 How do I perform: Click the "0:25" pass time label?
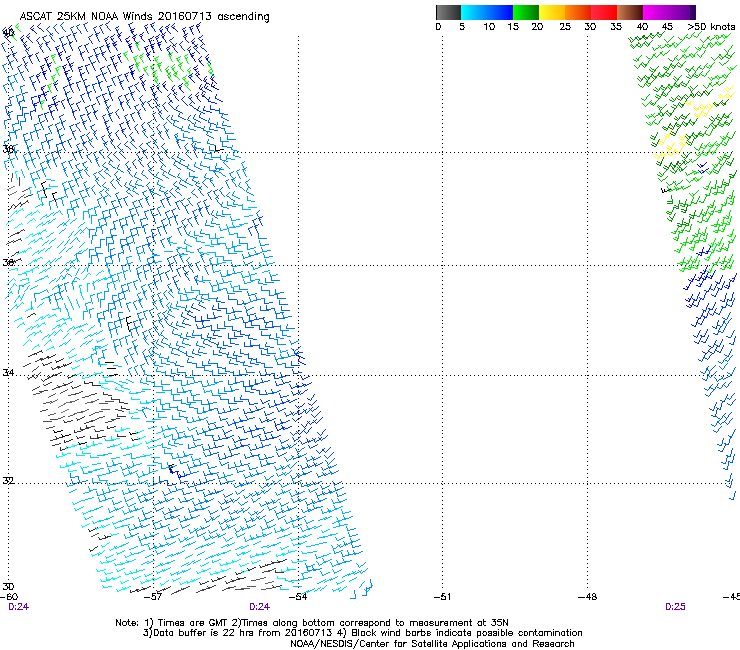675,607
